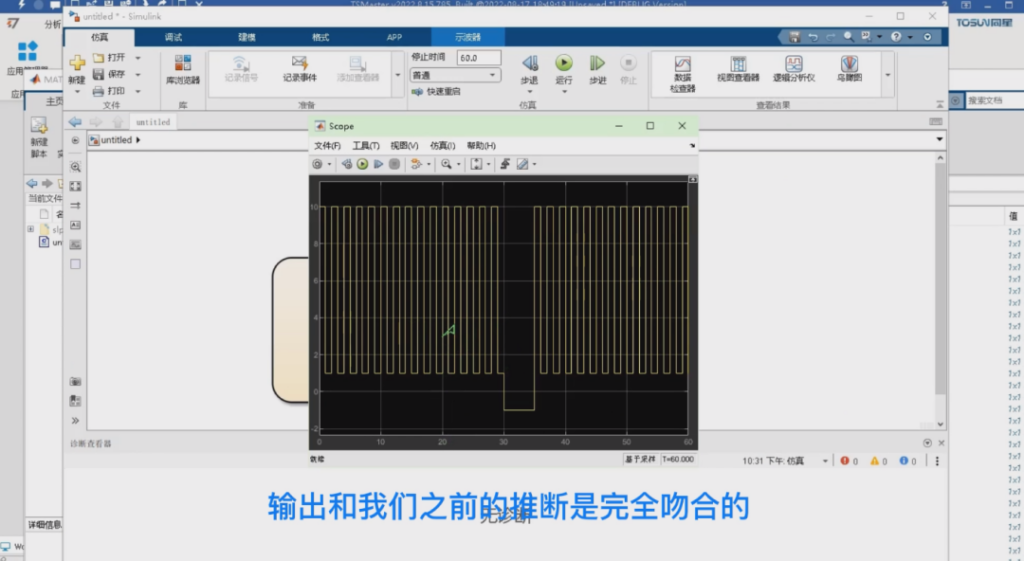
Task: Open the 库浏览器 Library Browser
Action: 182,68
